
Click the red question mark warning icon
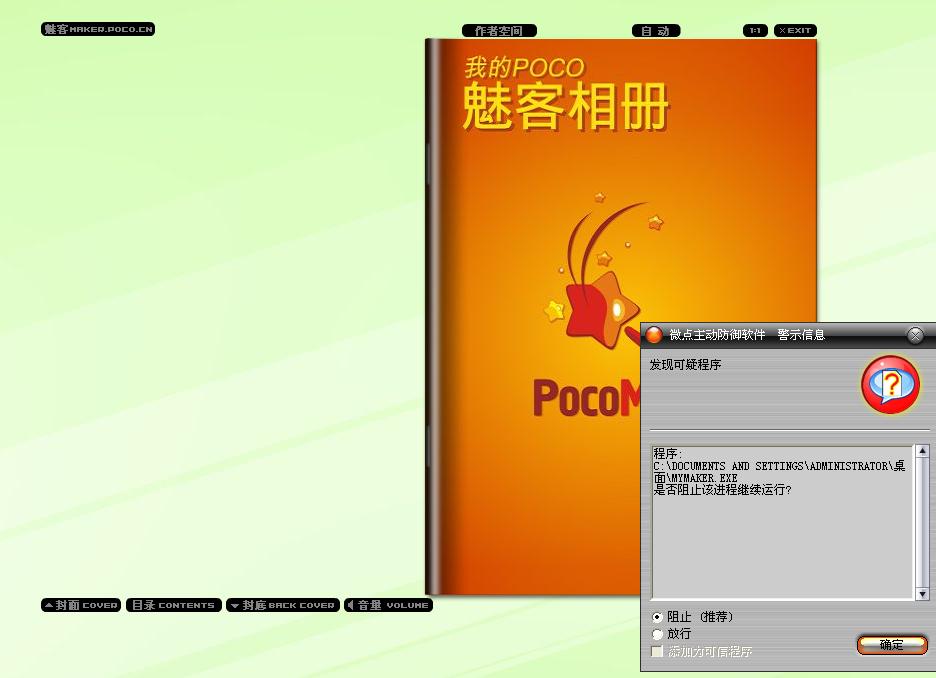[890, 385]
